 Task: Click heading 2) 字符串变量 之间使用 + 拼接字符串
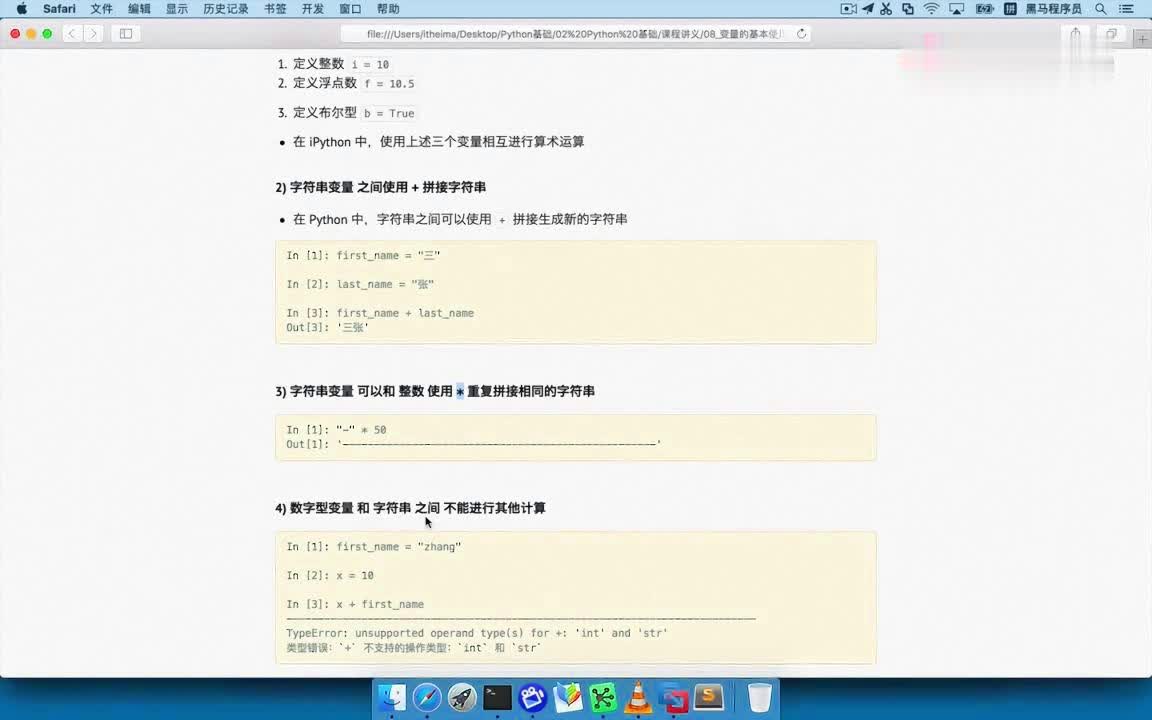click(x=381, y=187)
